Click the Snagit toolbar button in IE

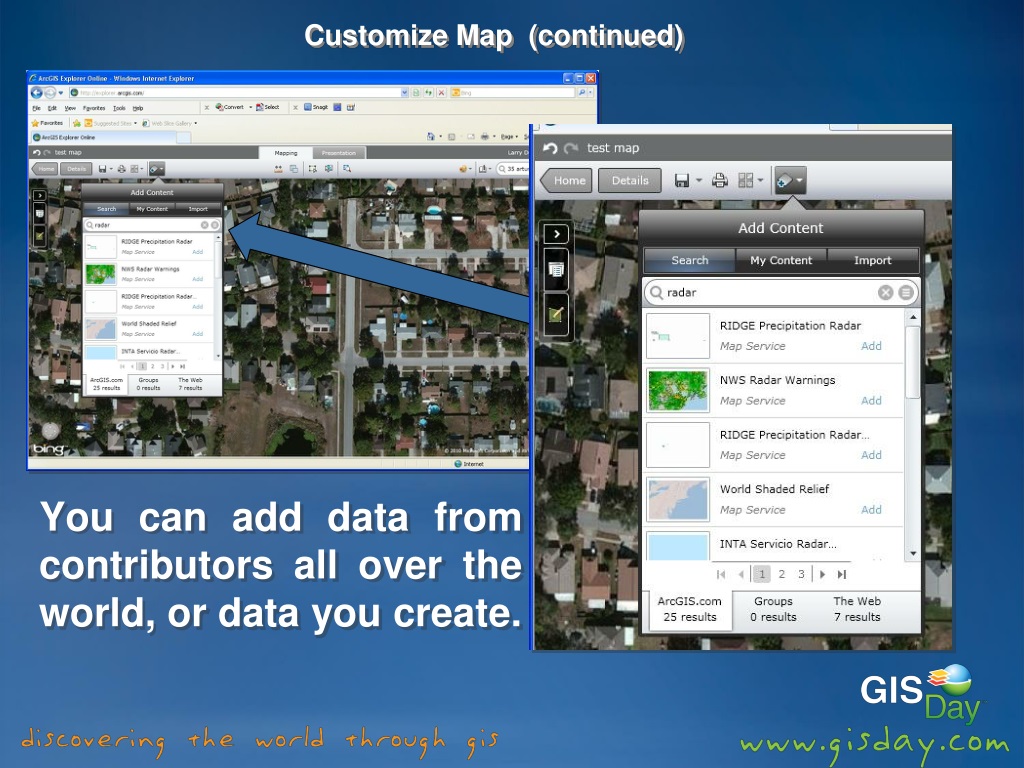click(315, 107)
